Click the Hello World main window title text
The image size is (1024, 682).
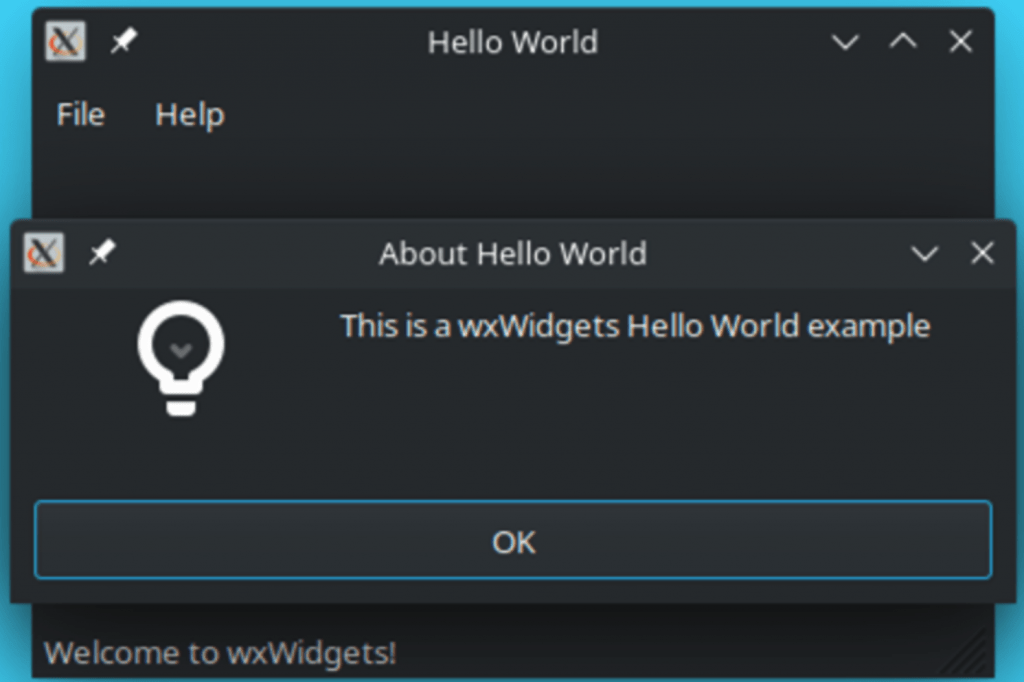coord(513,42)
